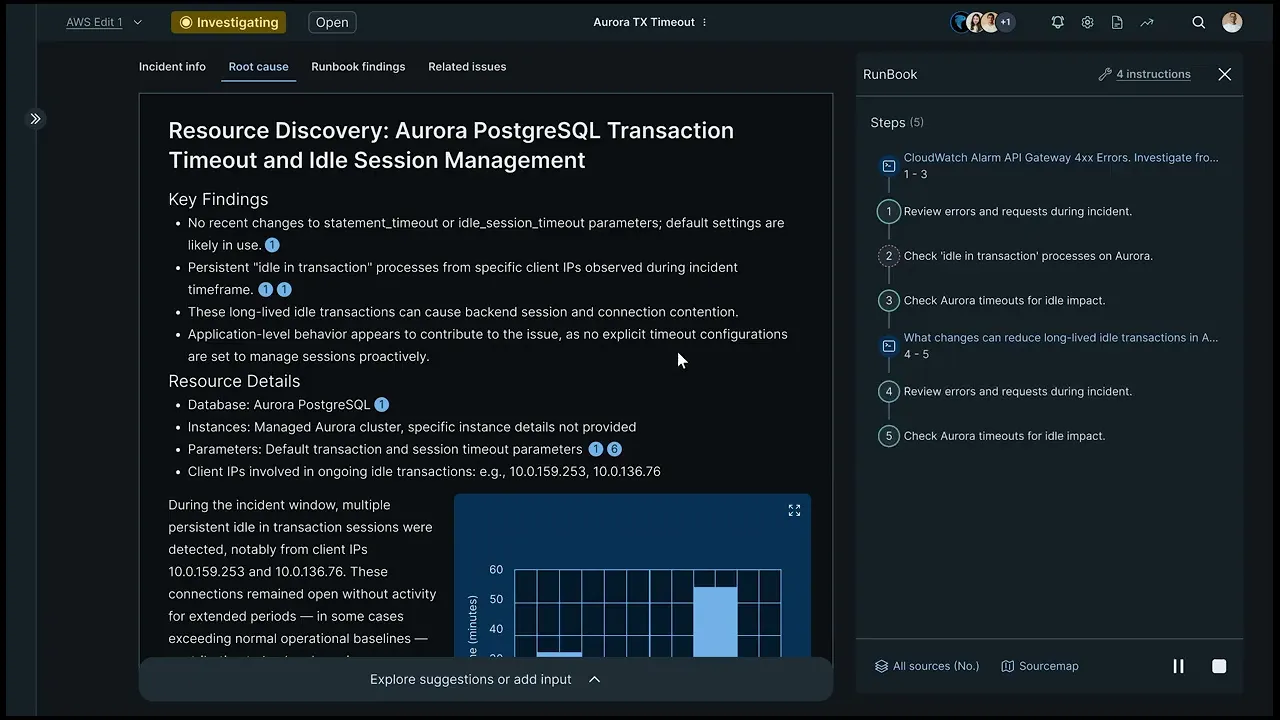Image resolution: width=1280 pixels, height=720 pixels.
Task: Open the Sourcemap view
Action: [x=1040, y=666]
